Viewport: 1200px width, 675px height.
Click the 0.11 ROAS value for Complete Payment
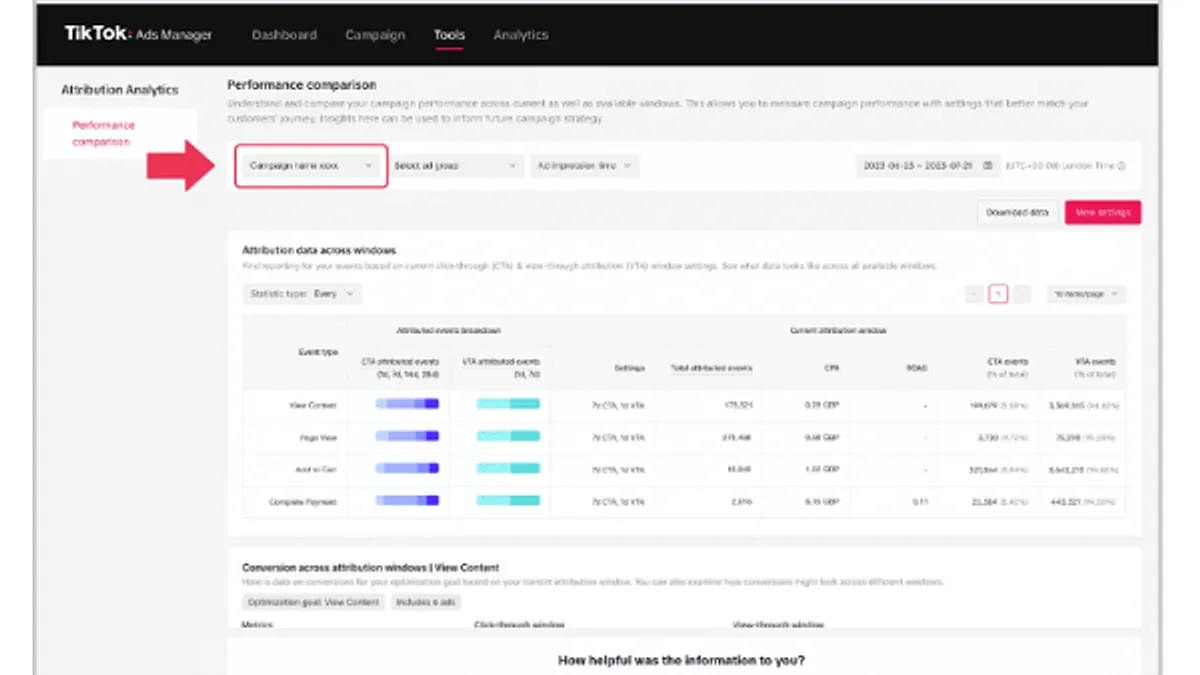point(918,501)
